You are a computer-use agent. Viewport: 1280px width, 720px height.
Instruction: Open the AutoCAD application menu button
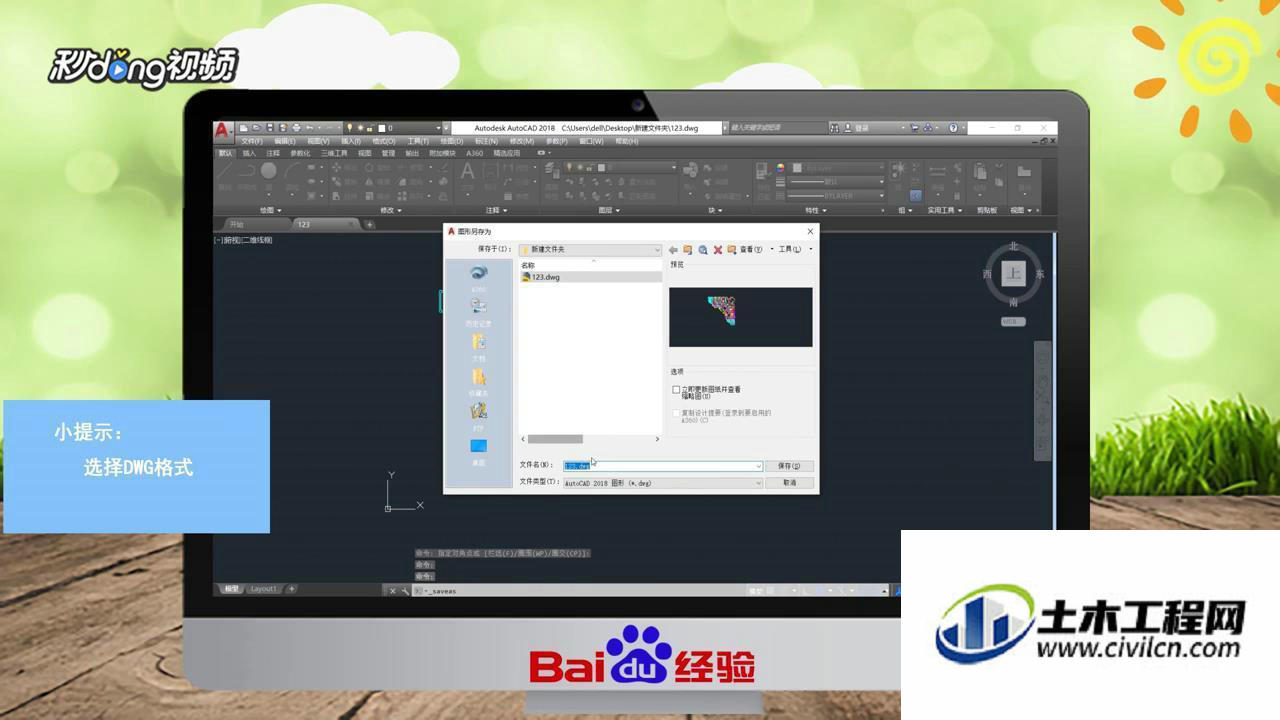coord(224,131)
